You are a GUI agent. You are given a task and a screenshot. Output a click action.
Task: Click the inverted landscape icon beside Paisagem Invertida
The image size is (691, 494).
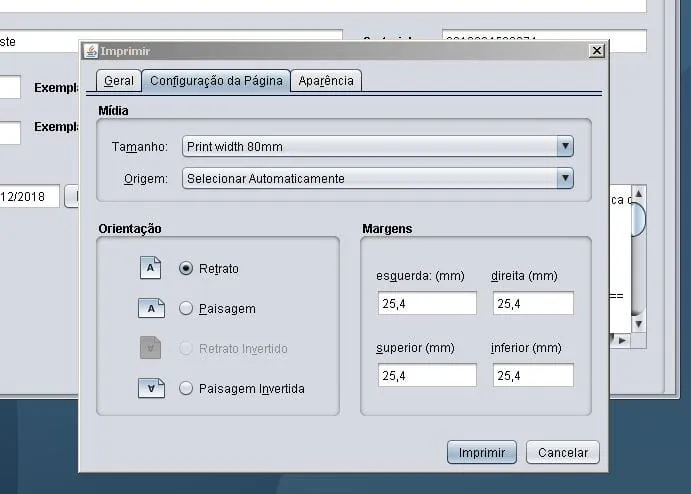[x=152, y=388]
